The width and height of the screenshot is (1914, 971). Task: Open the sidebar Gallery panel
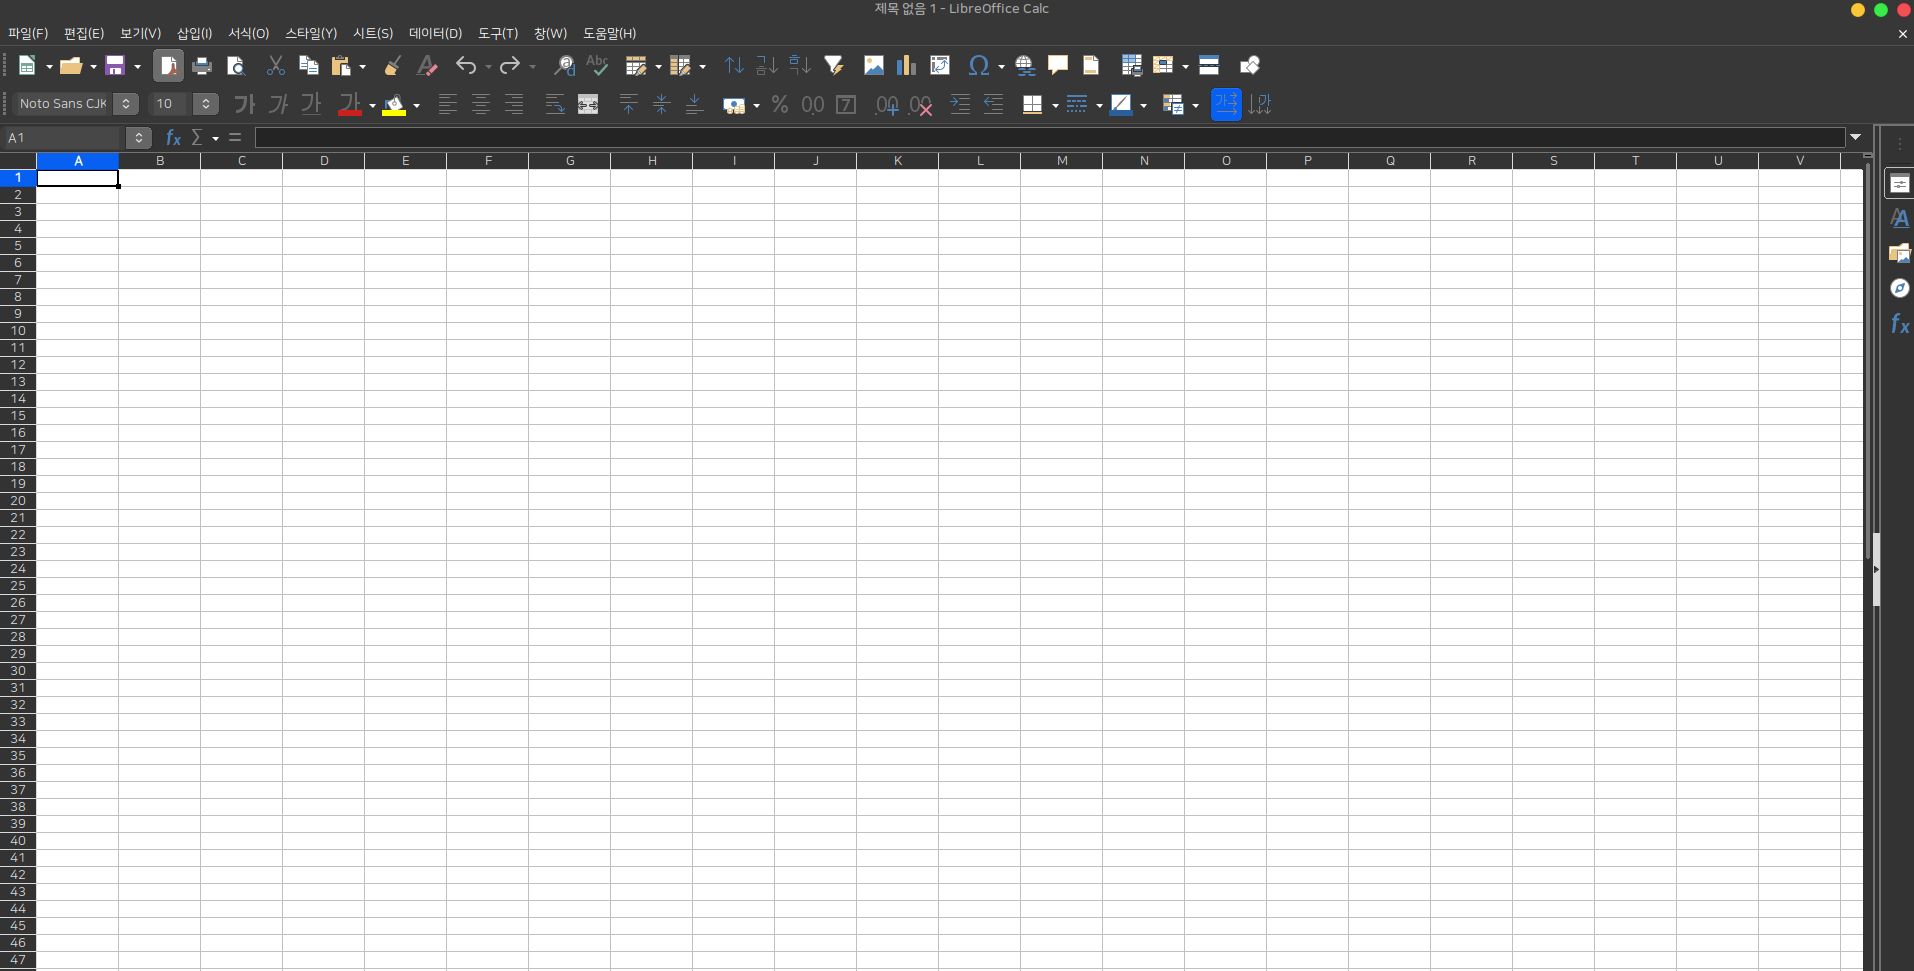coord(1899,253)
